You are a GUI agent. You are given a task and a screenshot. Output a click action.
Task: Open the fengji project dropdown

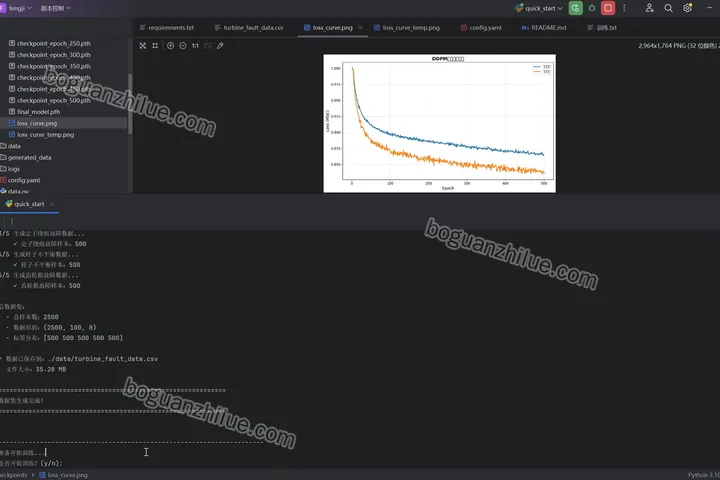tap(20, 8)
